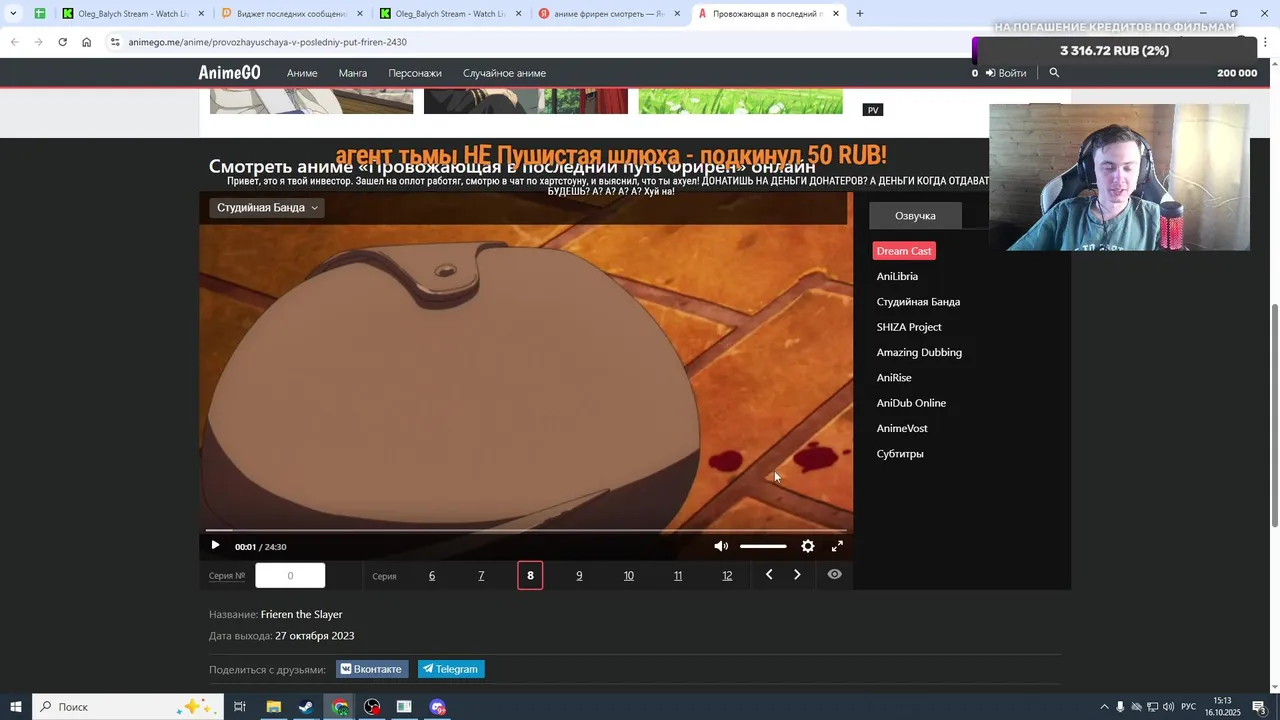Select episode 7
The image size is (1280, 720).
point(481,575)
